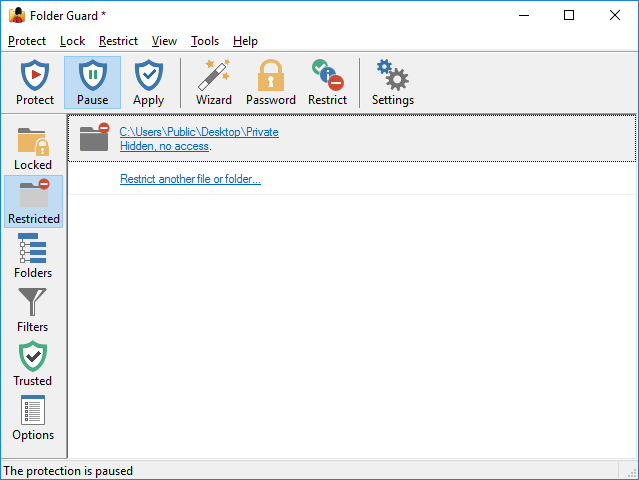The image size is (639, 480).
Task: Close the Folder Guard window
Action: [x=615, y=15]
